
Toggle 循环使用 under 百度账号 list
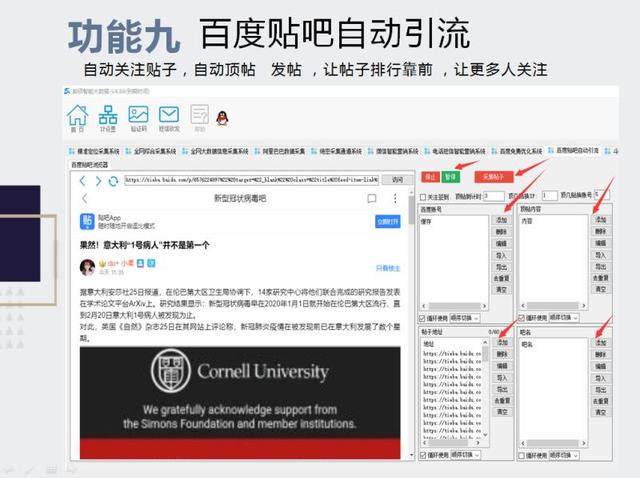[422, 318]
